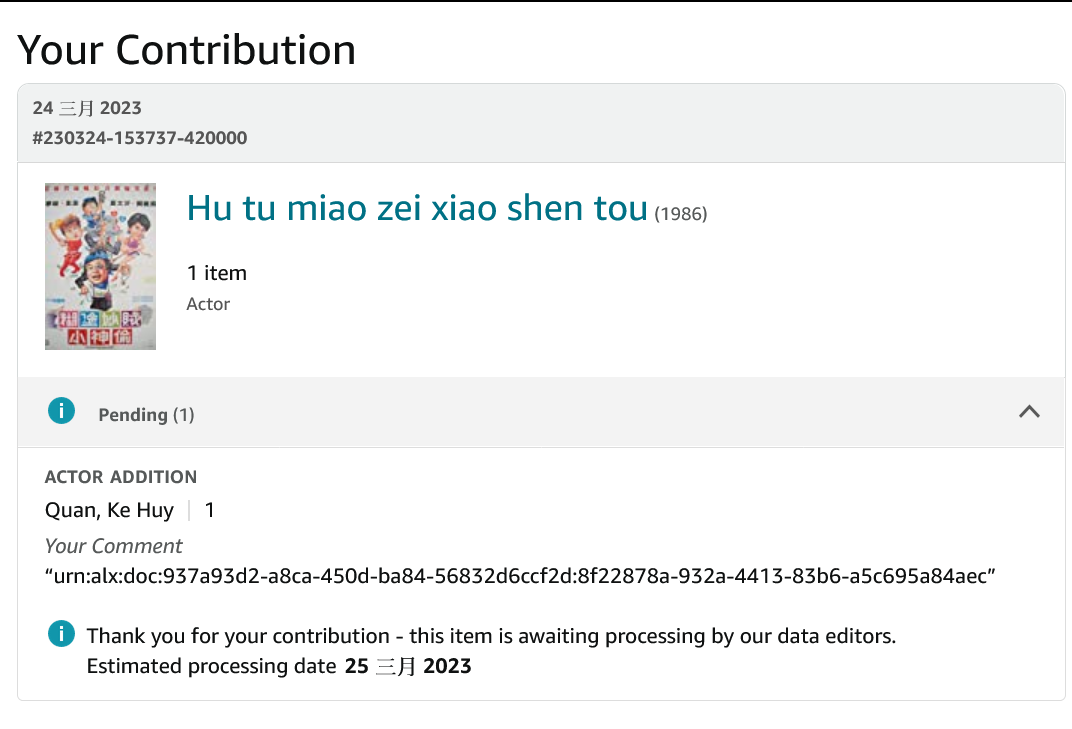Image resolution: width=1072 pixels, height=729 pixels.
Task: Click the "Pending (1)" status label
Action: click(146, 415)
